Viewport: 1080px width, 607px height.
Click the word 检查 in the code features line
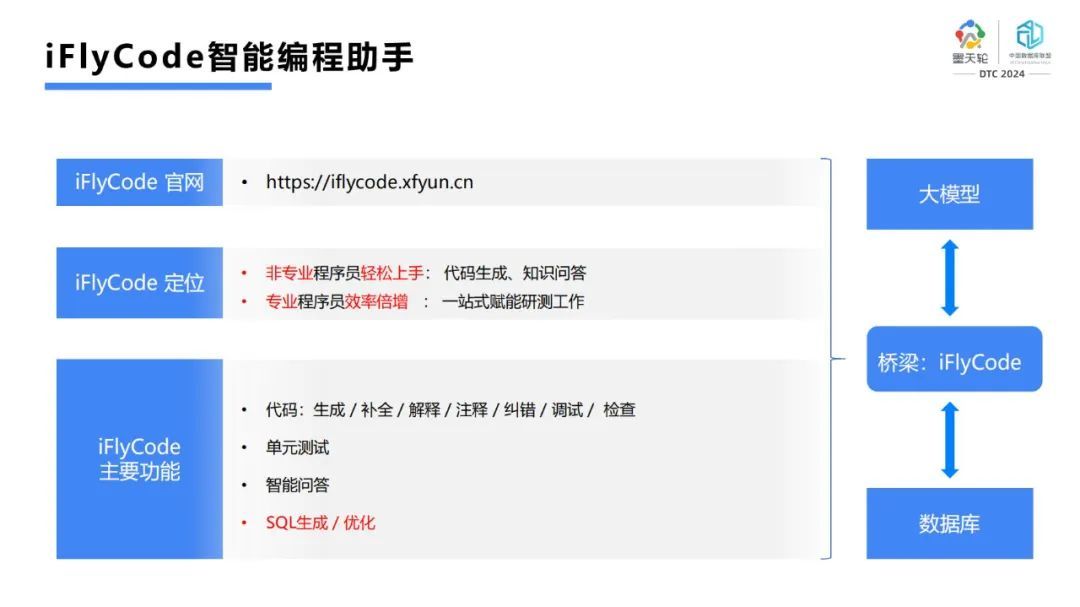pos(619,410)
